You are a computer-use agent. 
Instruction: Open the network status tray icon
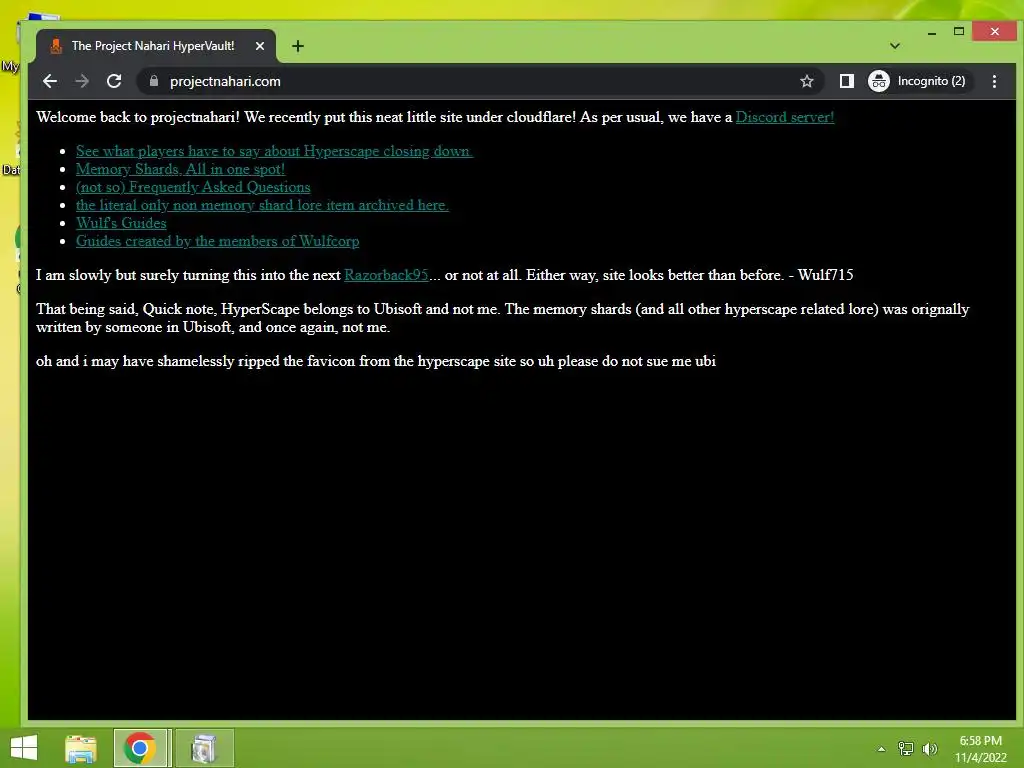point(905,749)
